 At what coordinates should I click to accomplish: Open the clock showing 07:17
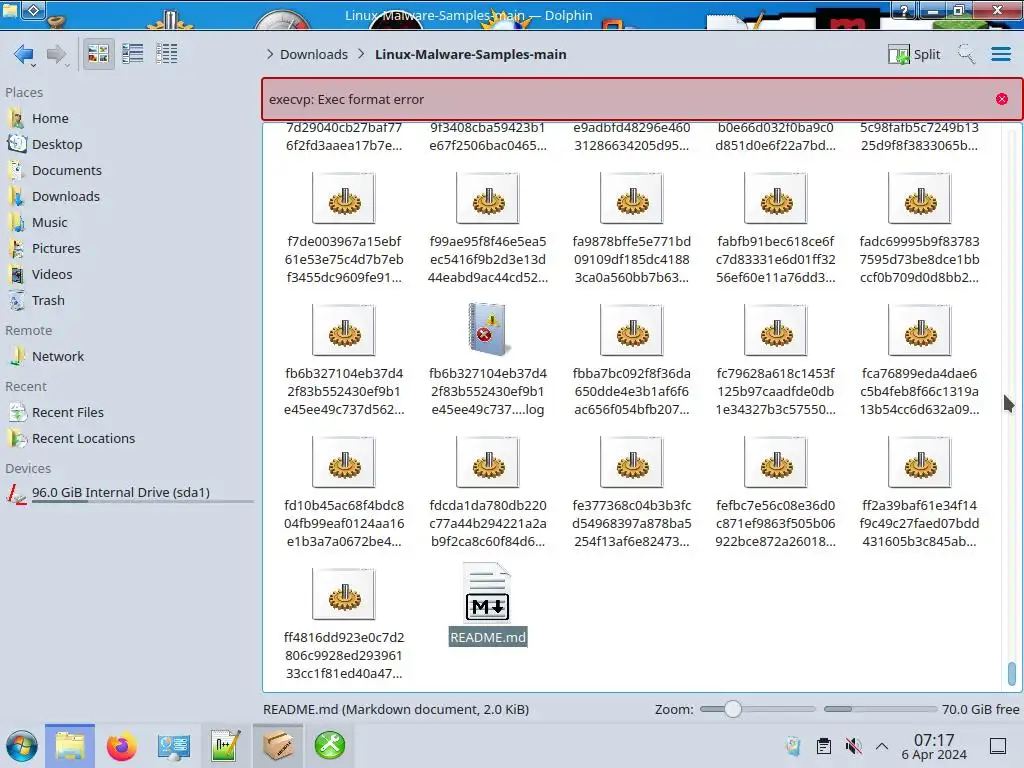934,746
